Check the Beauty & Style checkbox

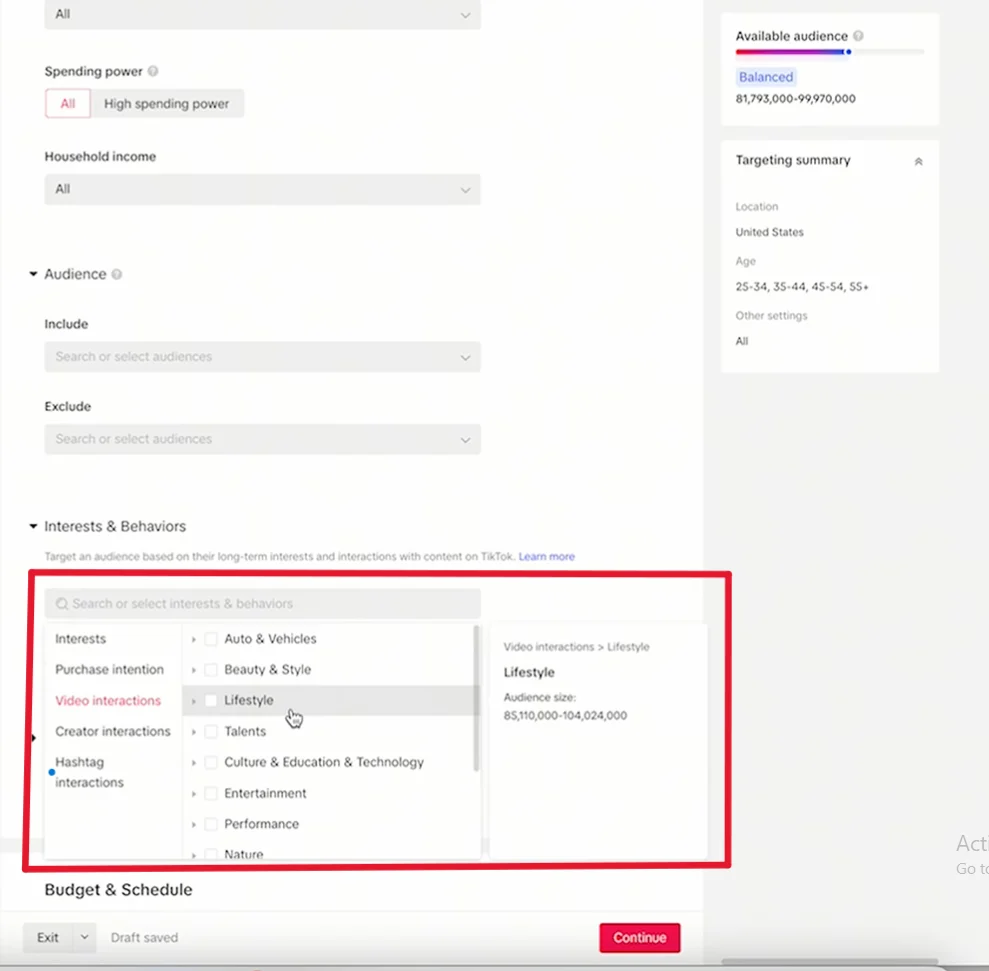click(x=211, y=669)
